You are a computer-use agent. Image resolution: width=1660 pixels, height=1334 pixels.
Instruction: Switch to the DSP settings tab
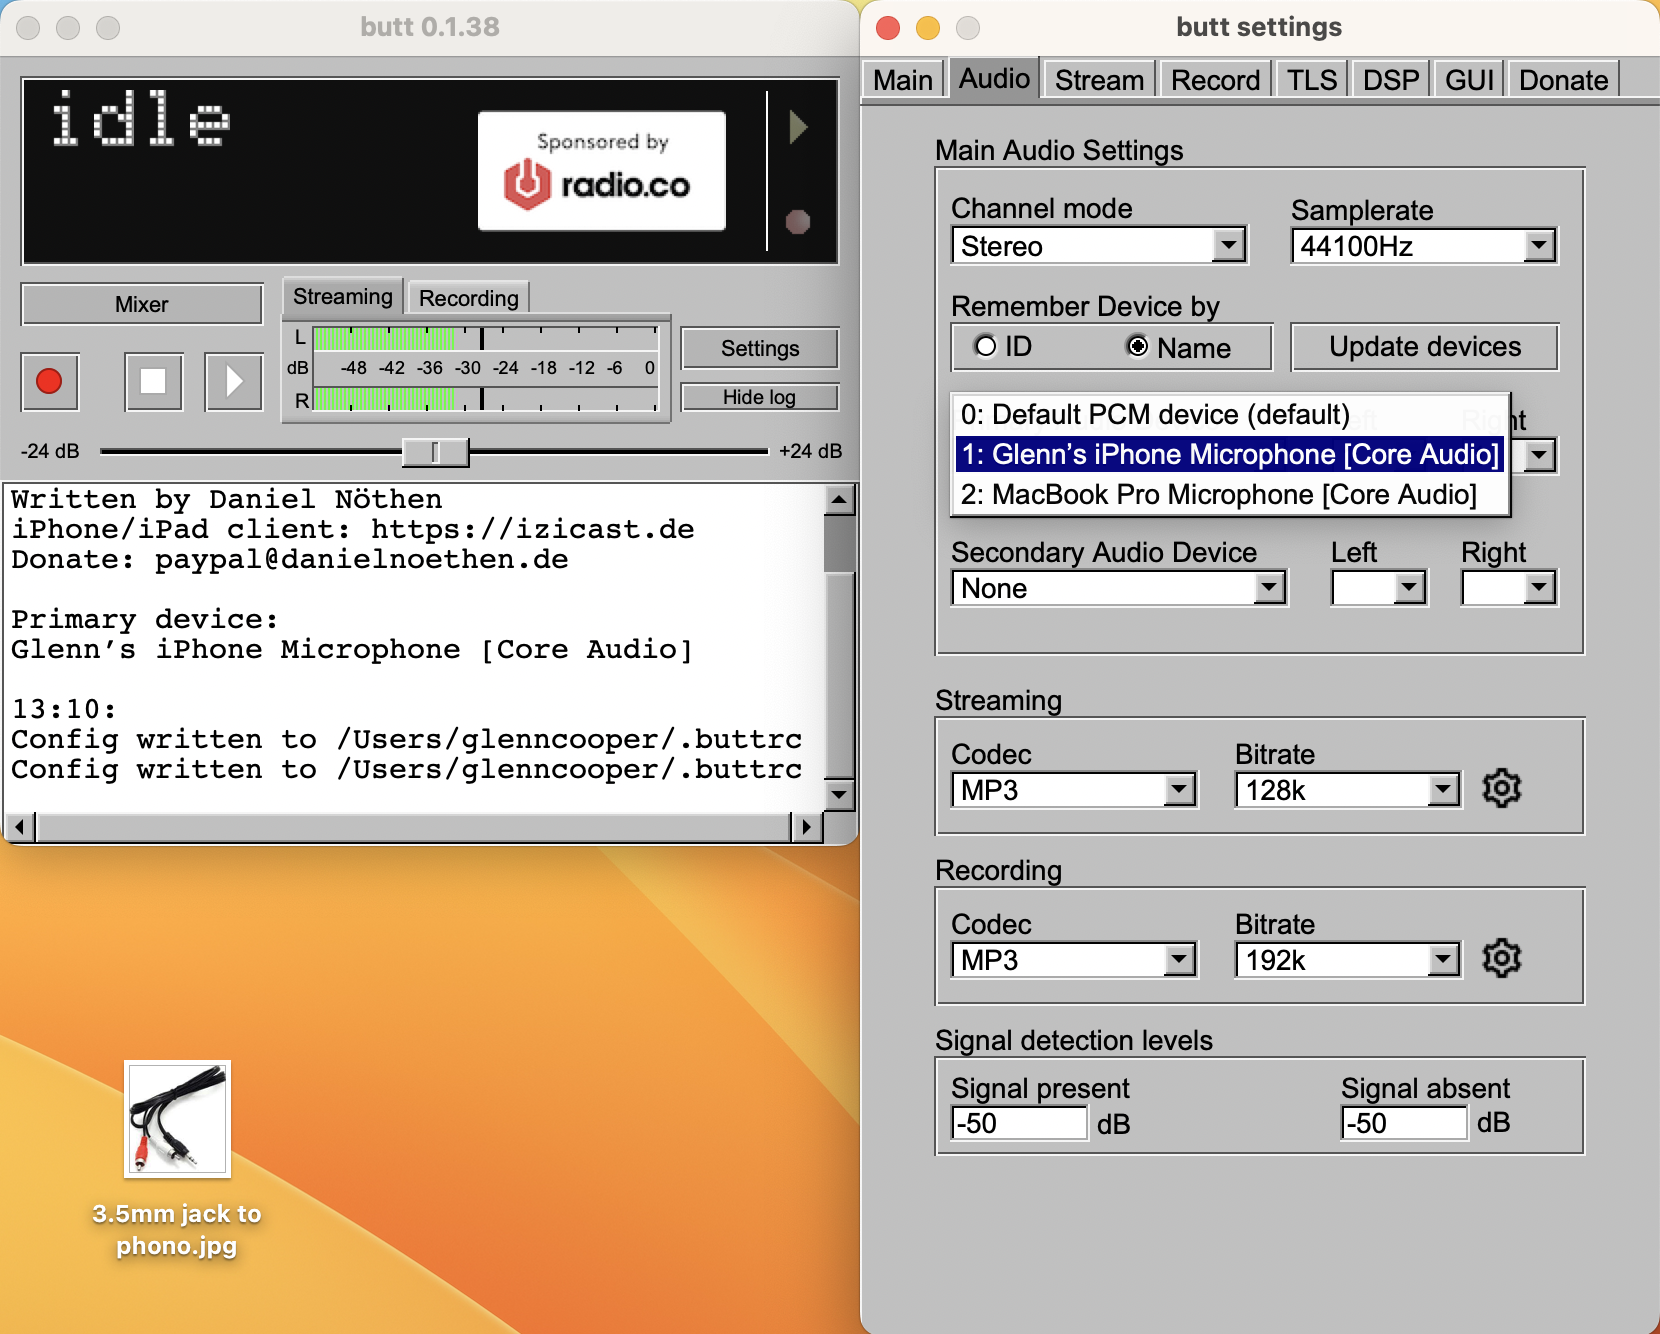tap(1391, 79)
